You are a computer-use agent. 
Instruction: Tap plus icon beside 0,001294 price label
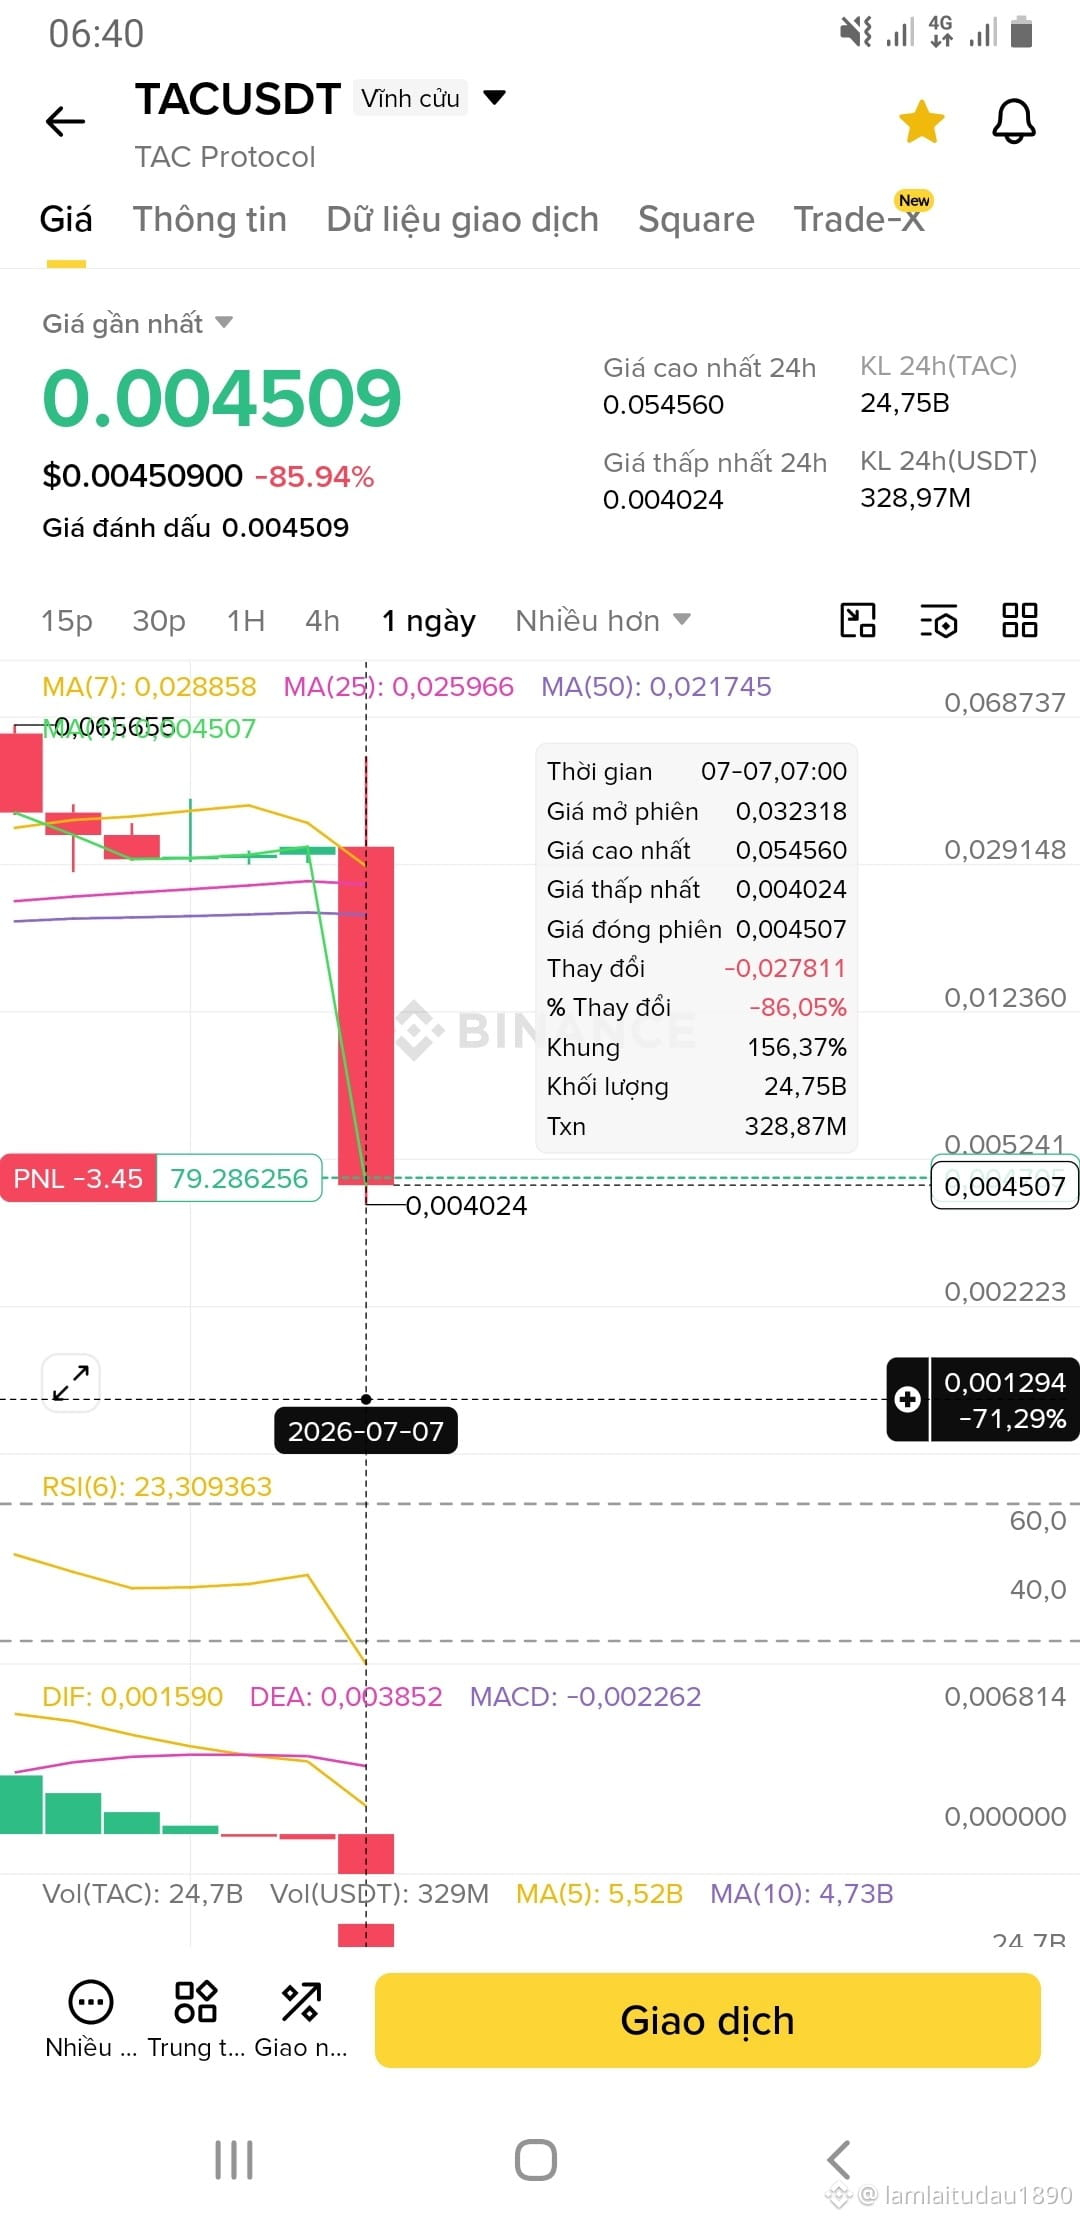pyautogui.click(x=908, y=1399)
